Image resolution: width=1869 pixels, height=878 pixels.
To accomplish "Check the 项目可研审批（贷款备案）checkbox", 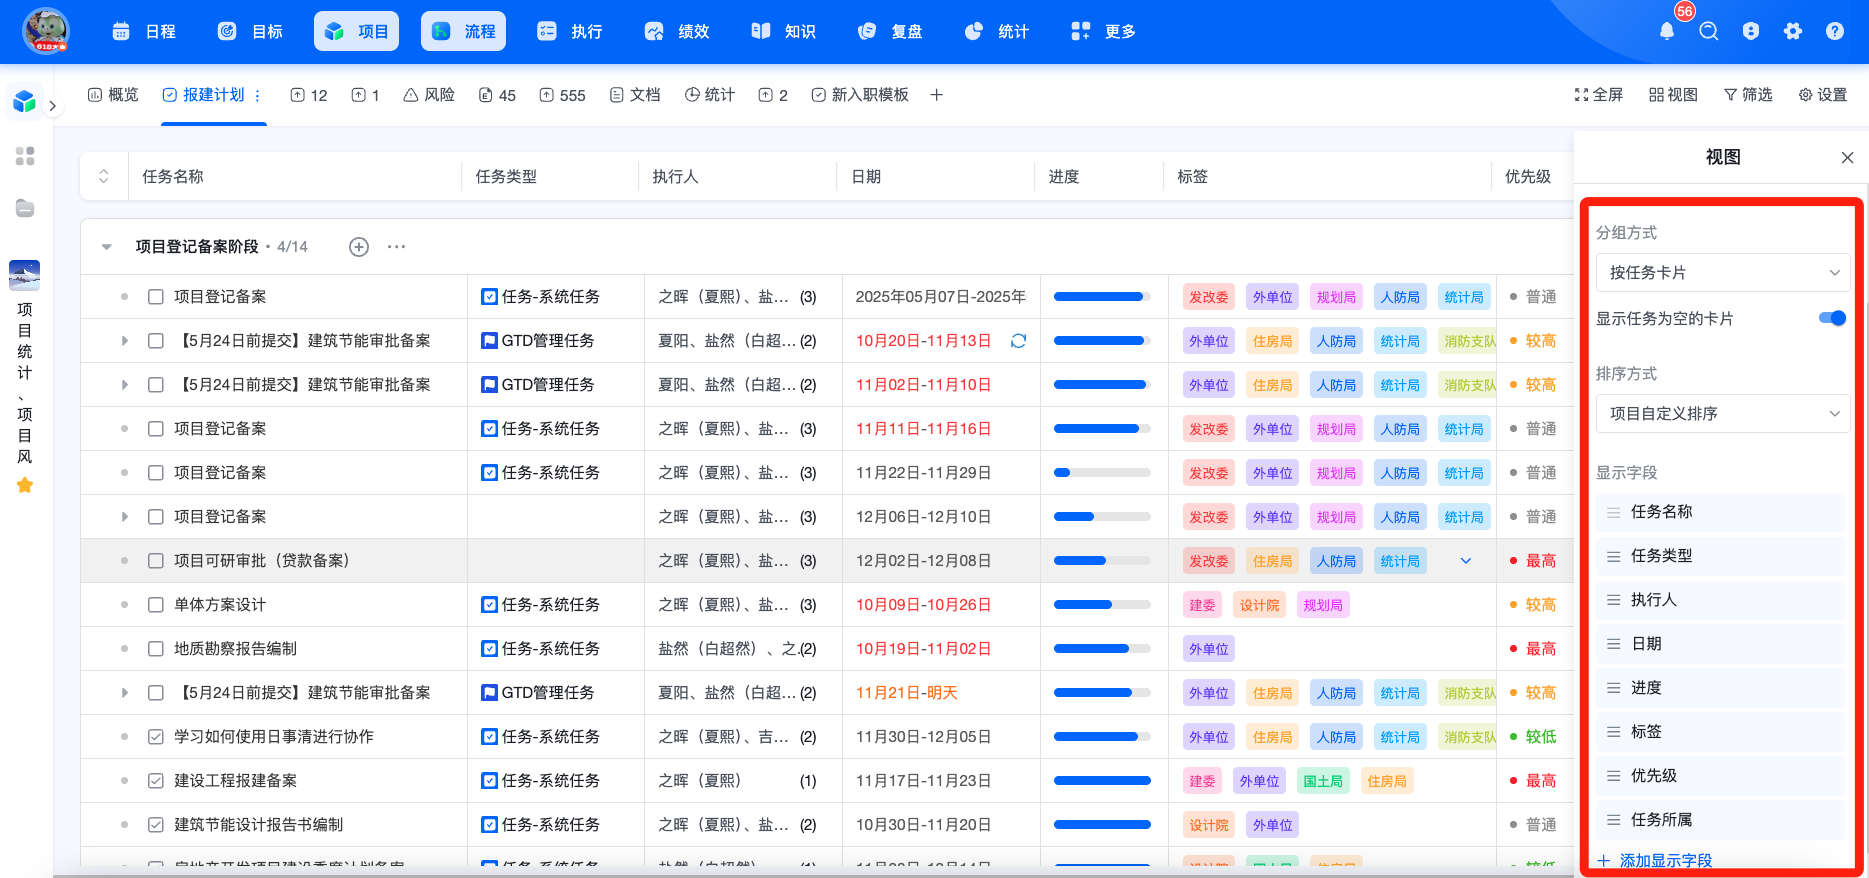I will 156,561.
